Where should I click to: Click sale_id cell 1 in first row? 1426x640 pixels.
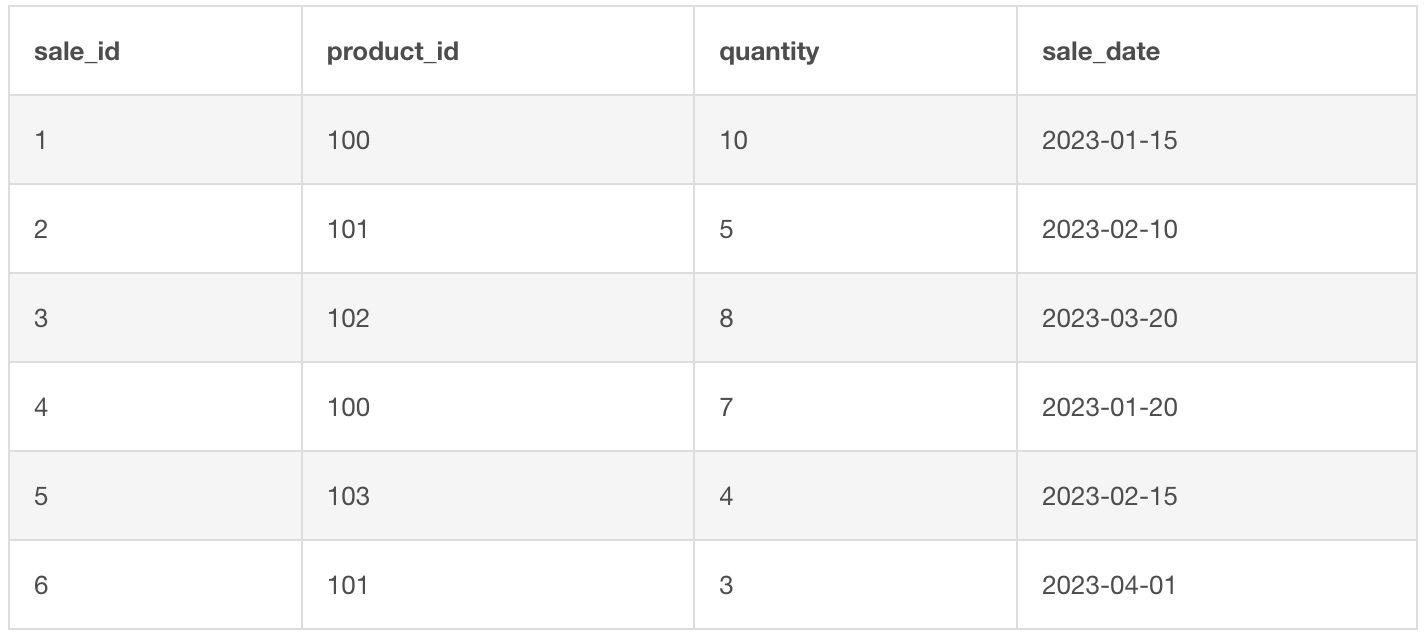pos(40,141)
